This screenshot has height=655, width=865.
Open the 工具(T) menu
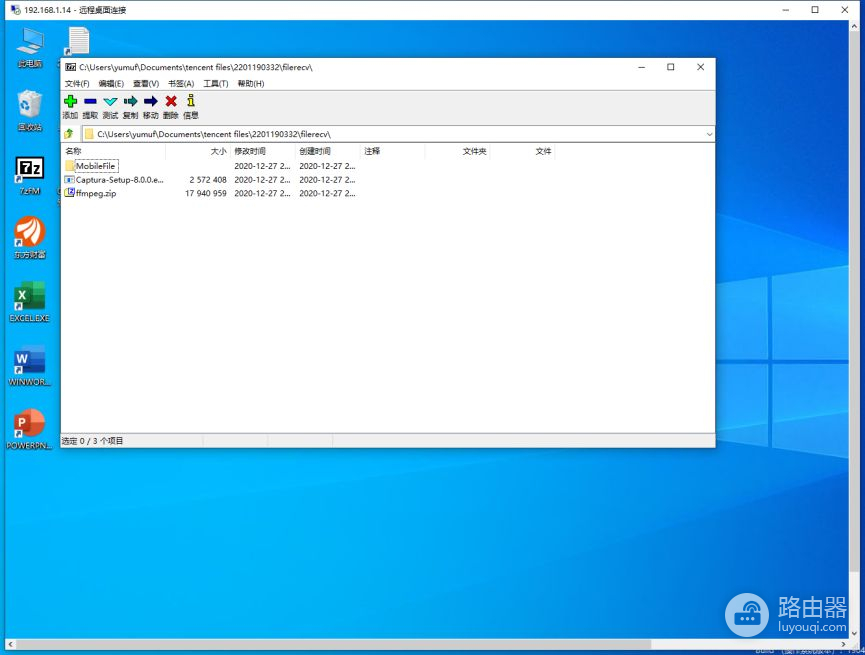[x=216, y=84]
